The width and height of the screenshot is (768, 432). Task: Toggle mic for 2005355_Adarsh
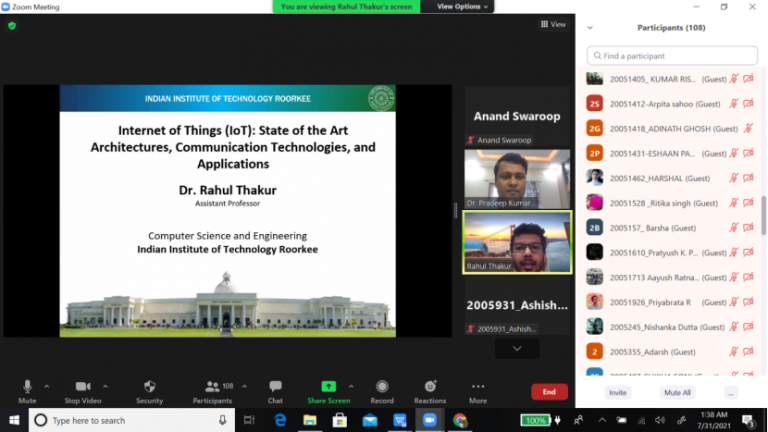734,352
